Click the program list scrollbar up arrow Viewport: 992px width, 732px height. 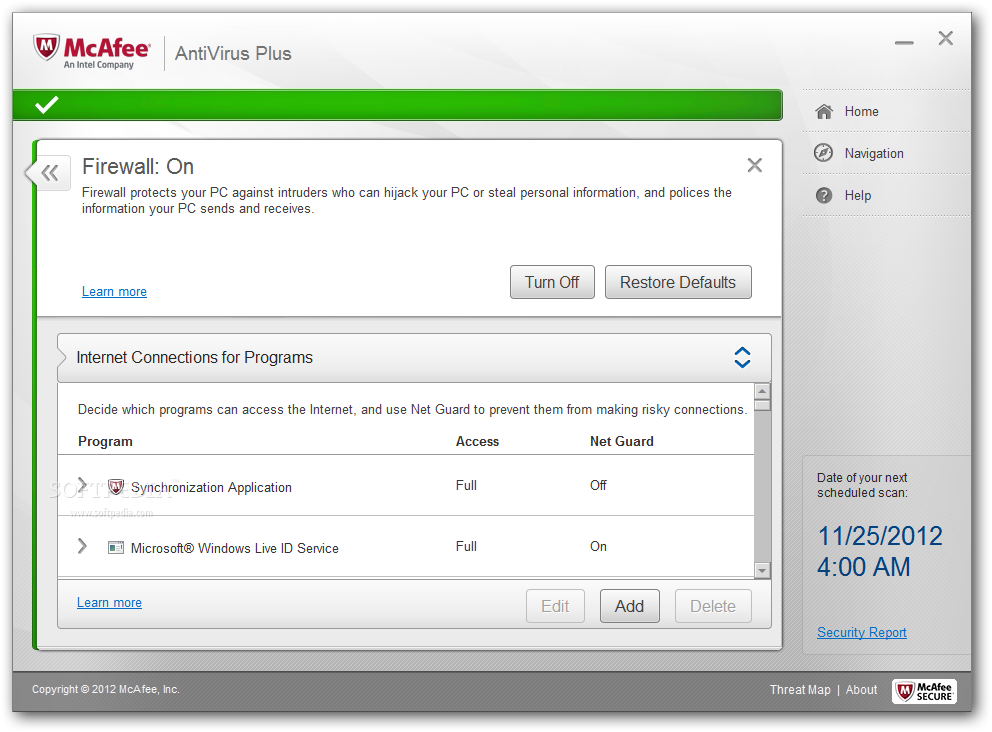[762, 391]
